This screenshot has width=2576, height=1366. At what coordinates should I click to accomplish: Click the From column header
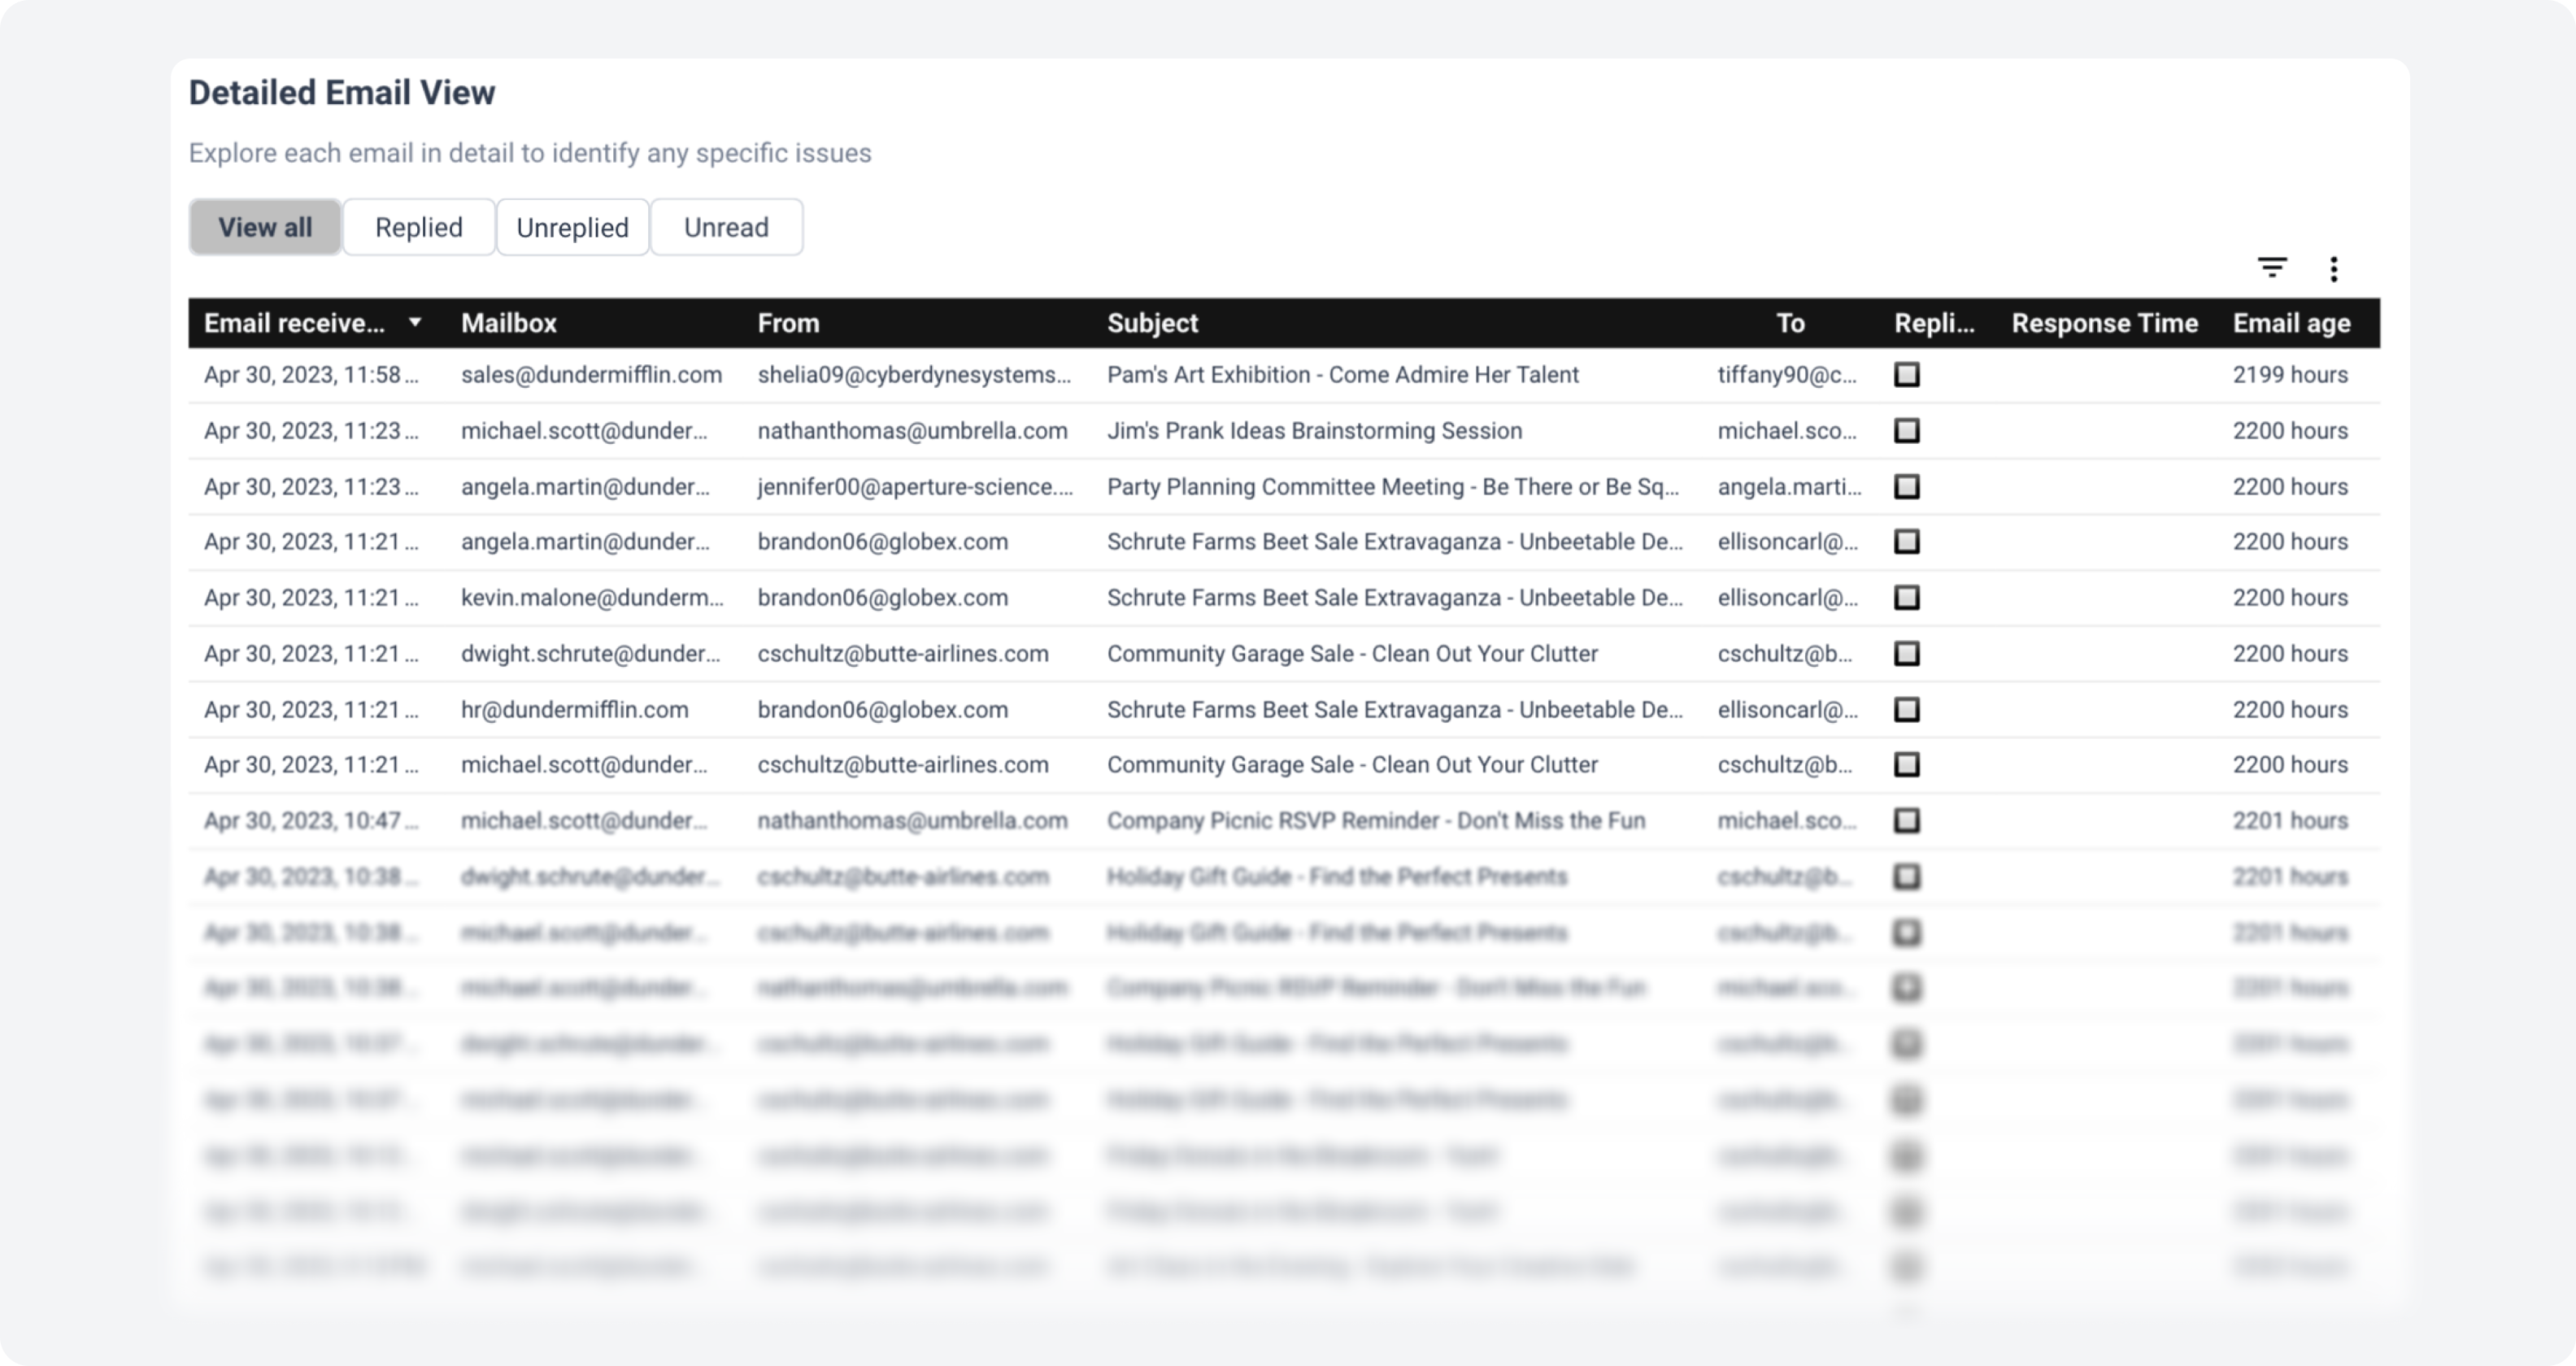tap(788, 323)
